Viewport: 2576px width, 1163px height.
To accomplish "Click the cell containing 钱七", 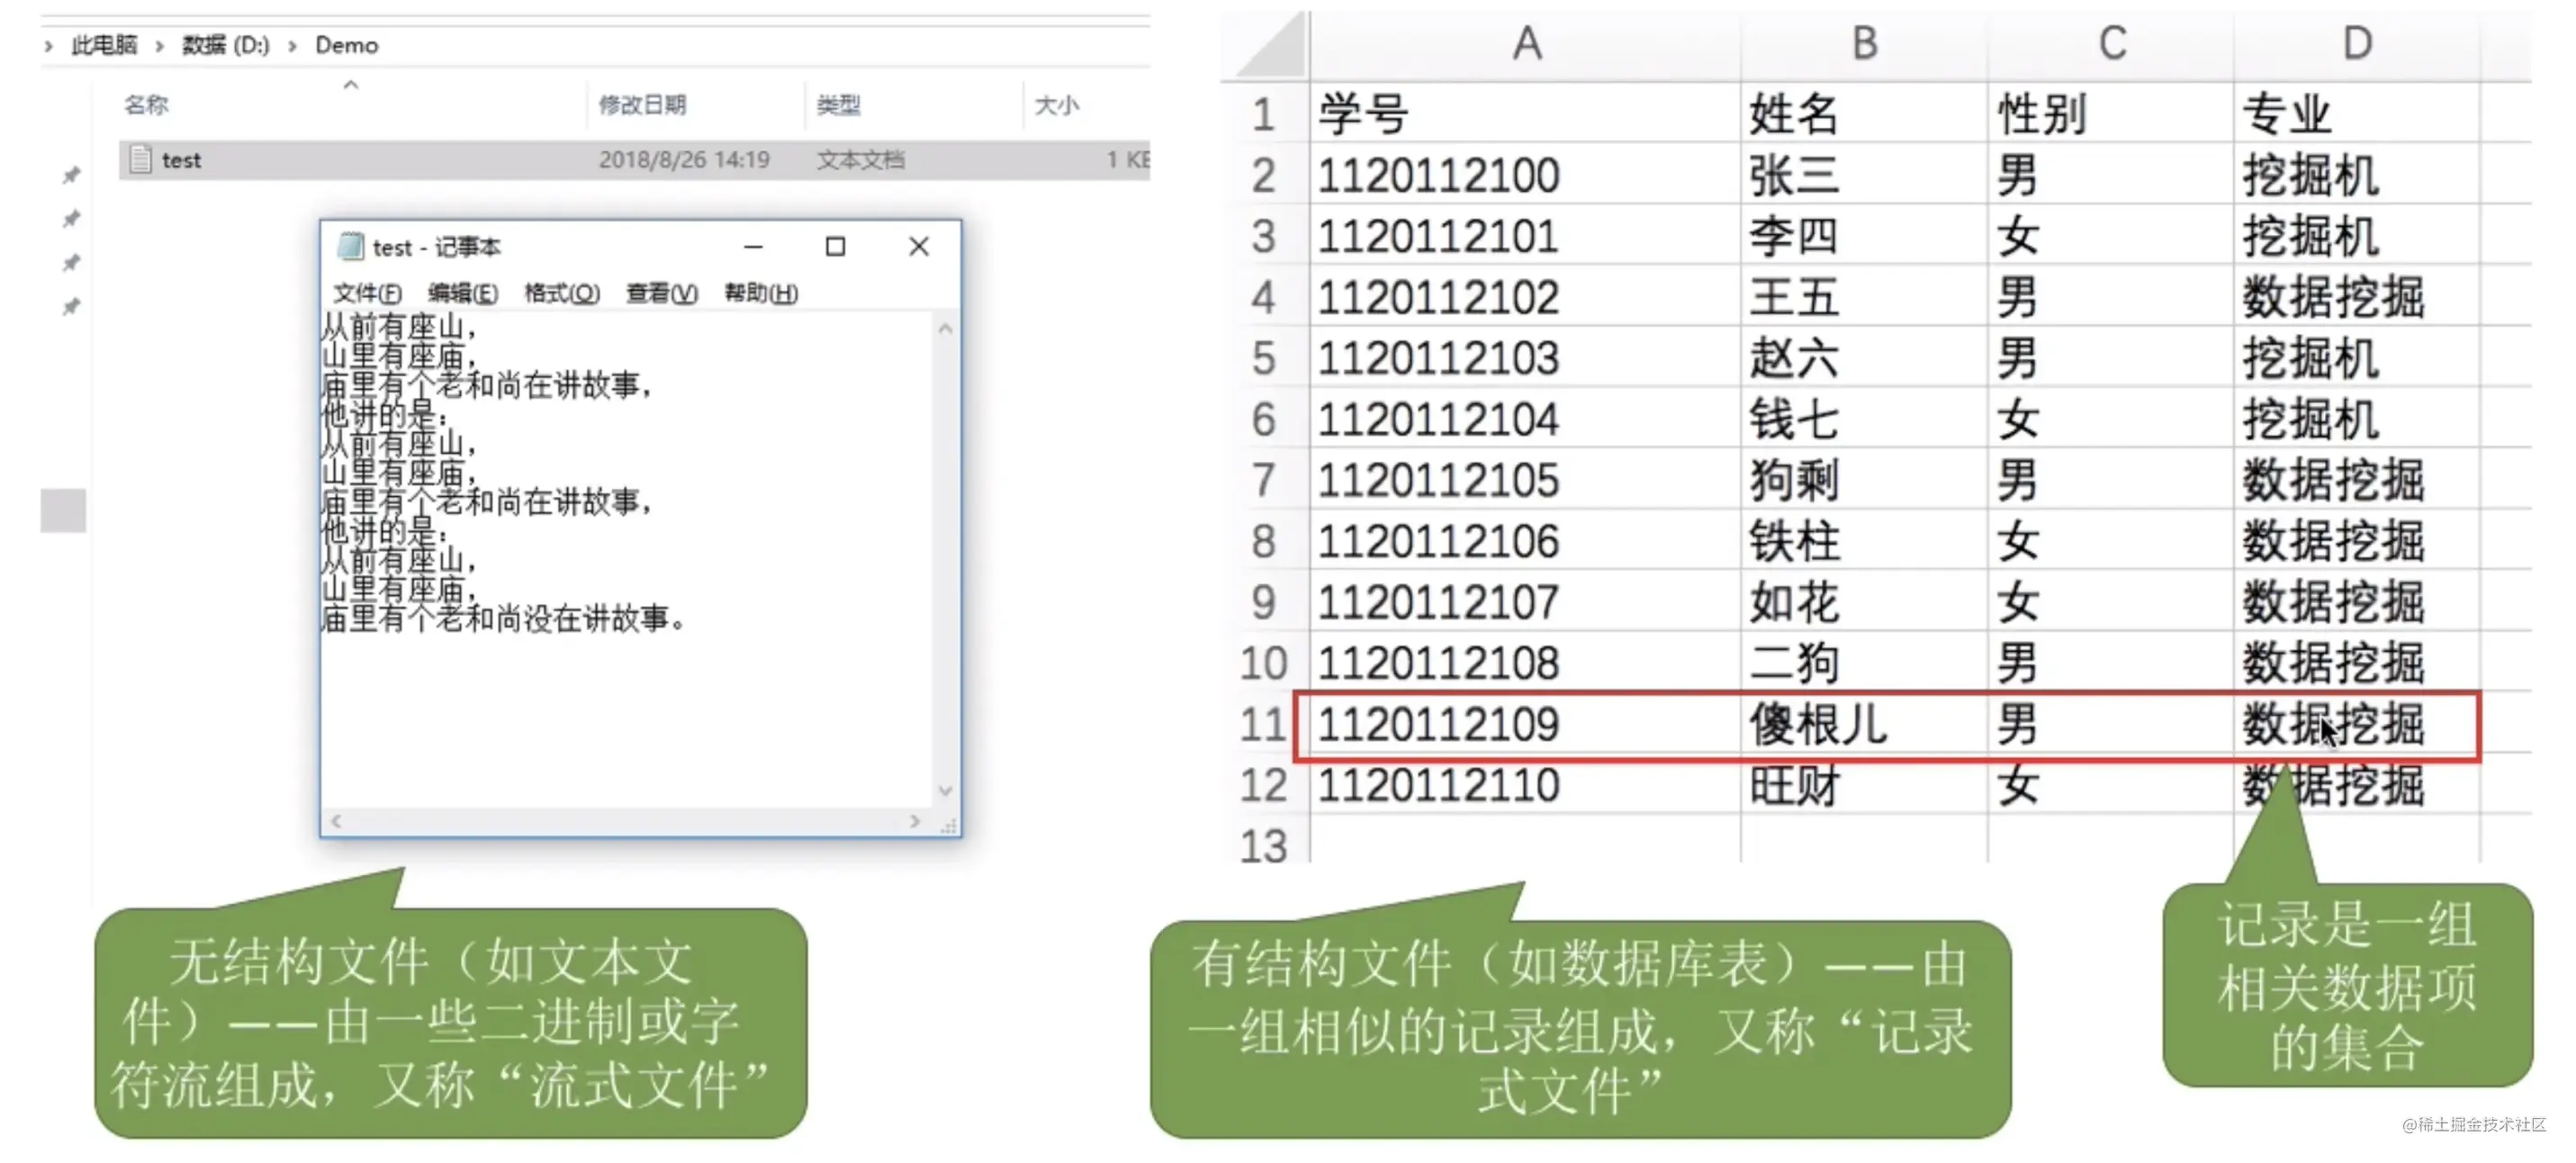I will pyautogui.click(x=1864, y=419).
